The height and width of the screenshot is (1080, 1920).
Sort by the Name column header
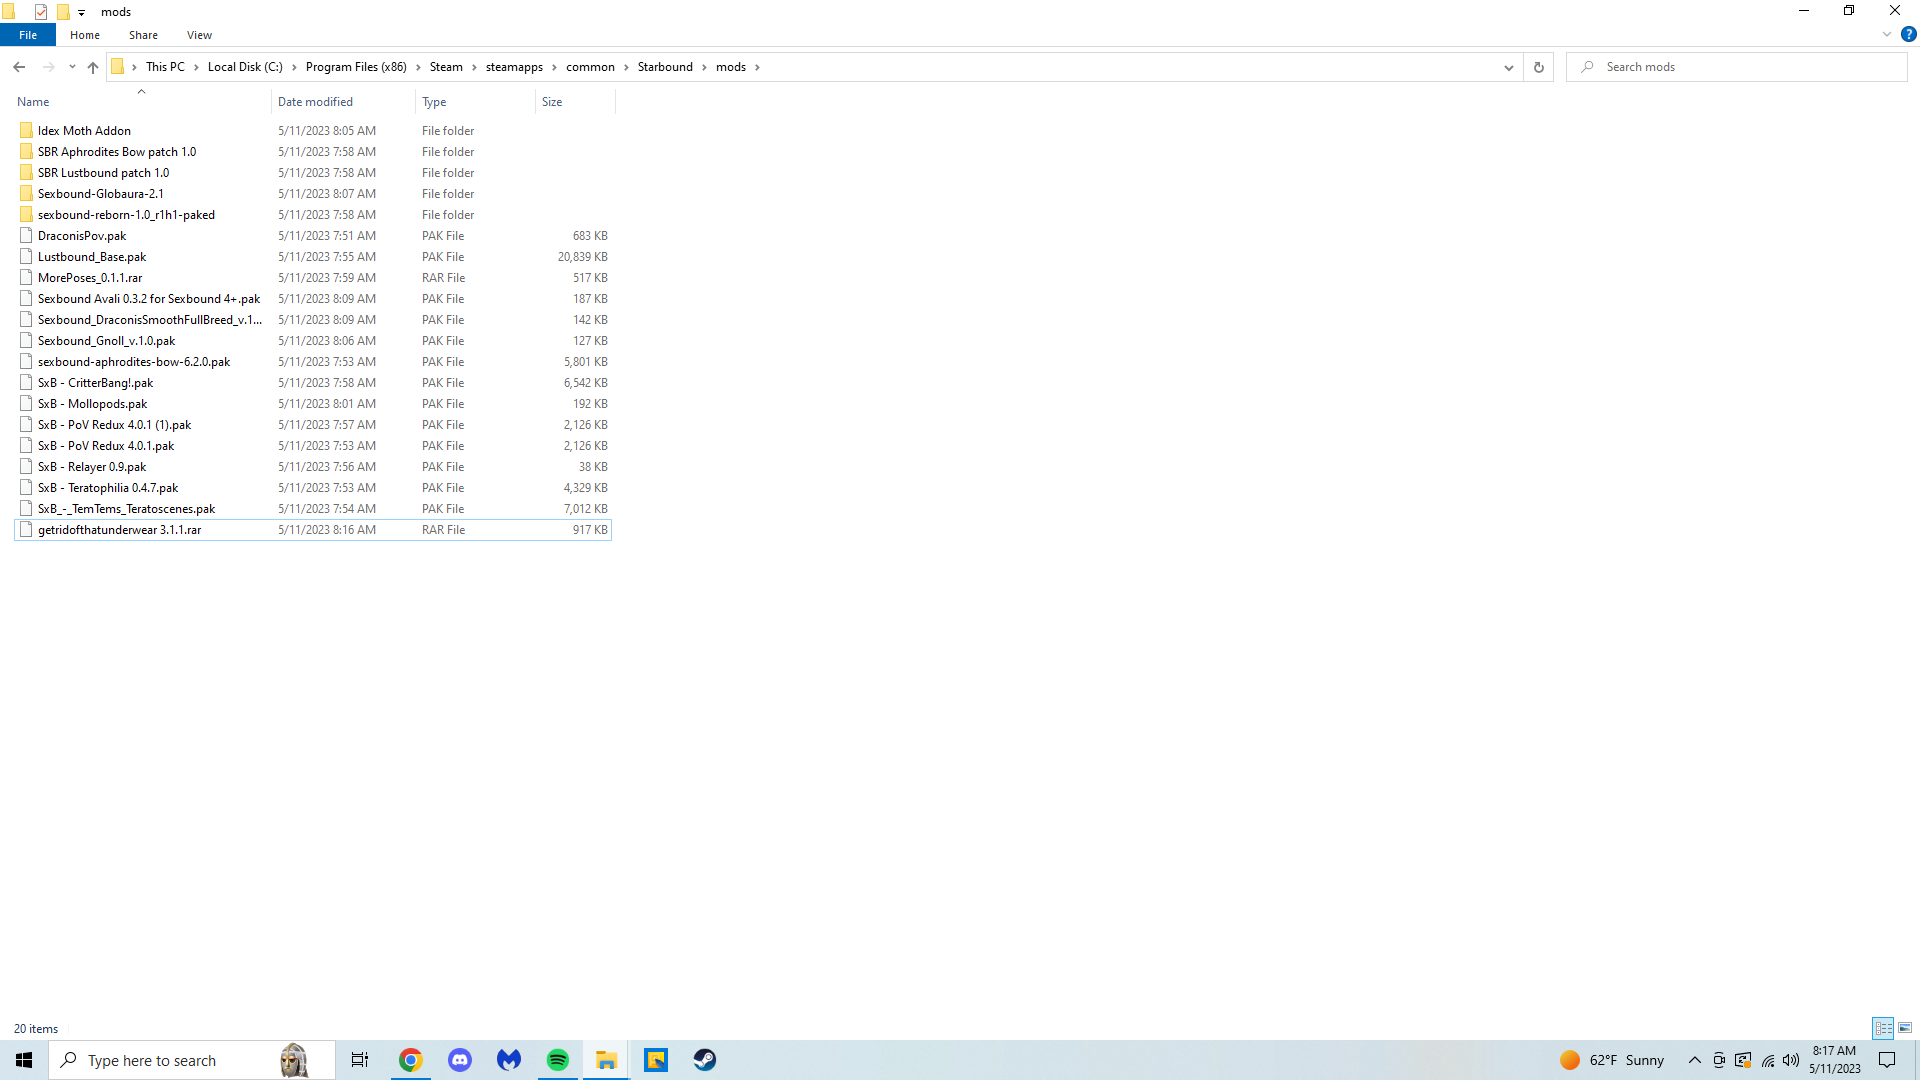pos(141,102)
